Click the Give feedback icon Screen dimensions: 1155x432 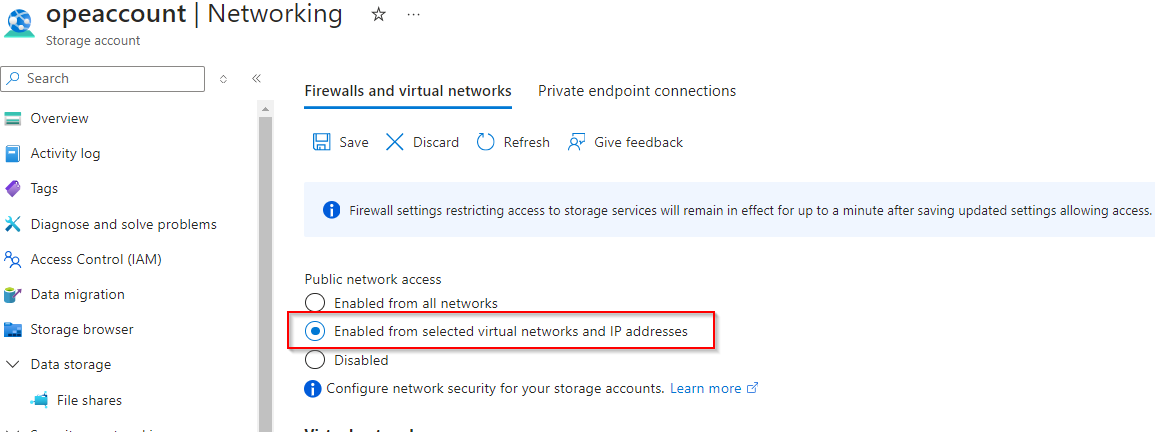tap(576, 142)
